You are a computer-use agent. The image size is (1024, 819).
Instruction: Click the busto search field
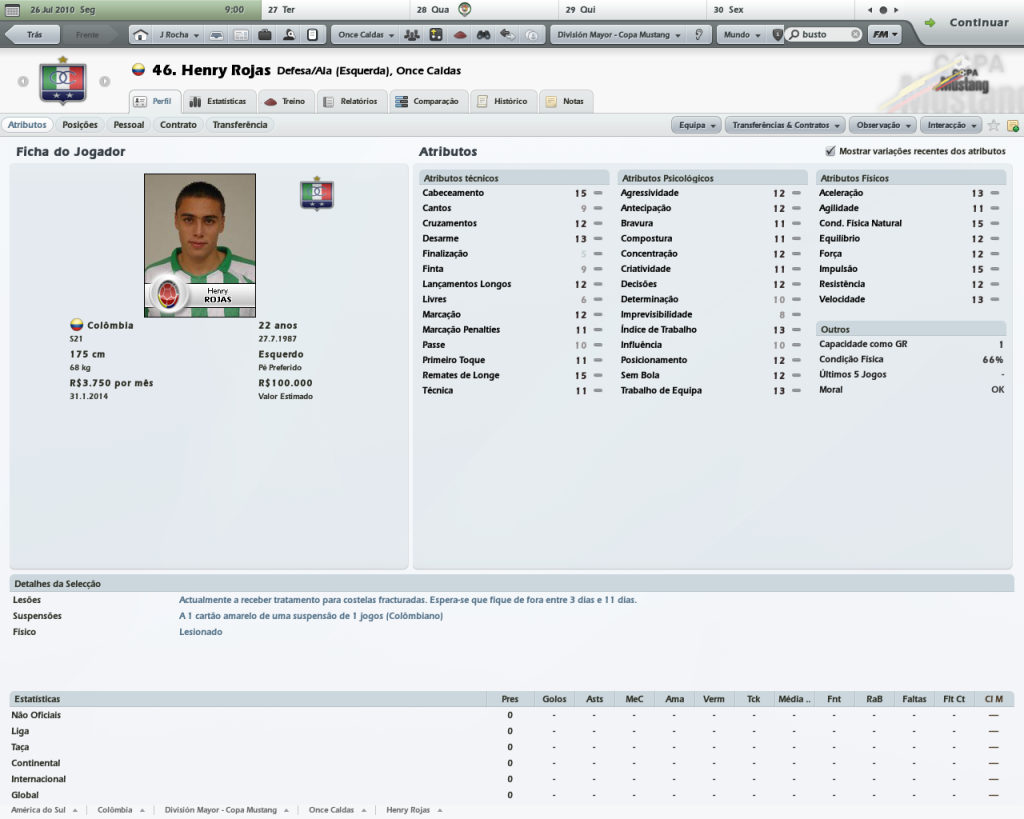[824, 35]
